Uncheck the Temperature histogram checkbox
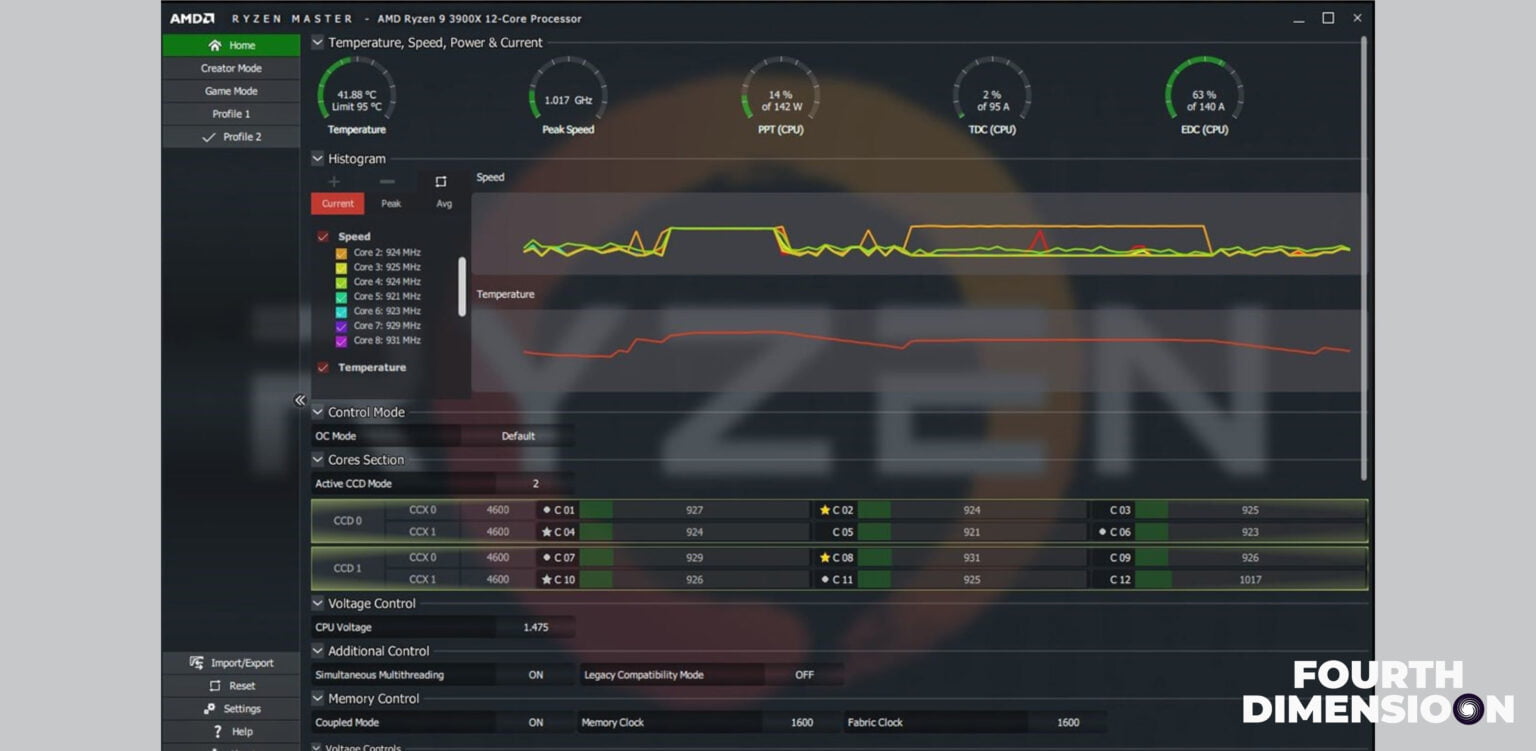The height and width of the screenshot is (751, 1536). [x=323, y=368]
